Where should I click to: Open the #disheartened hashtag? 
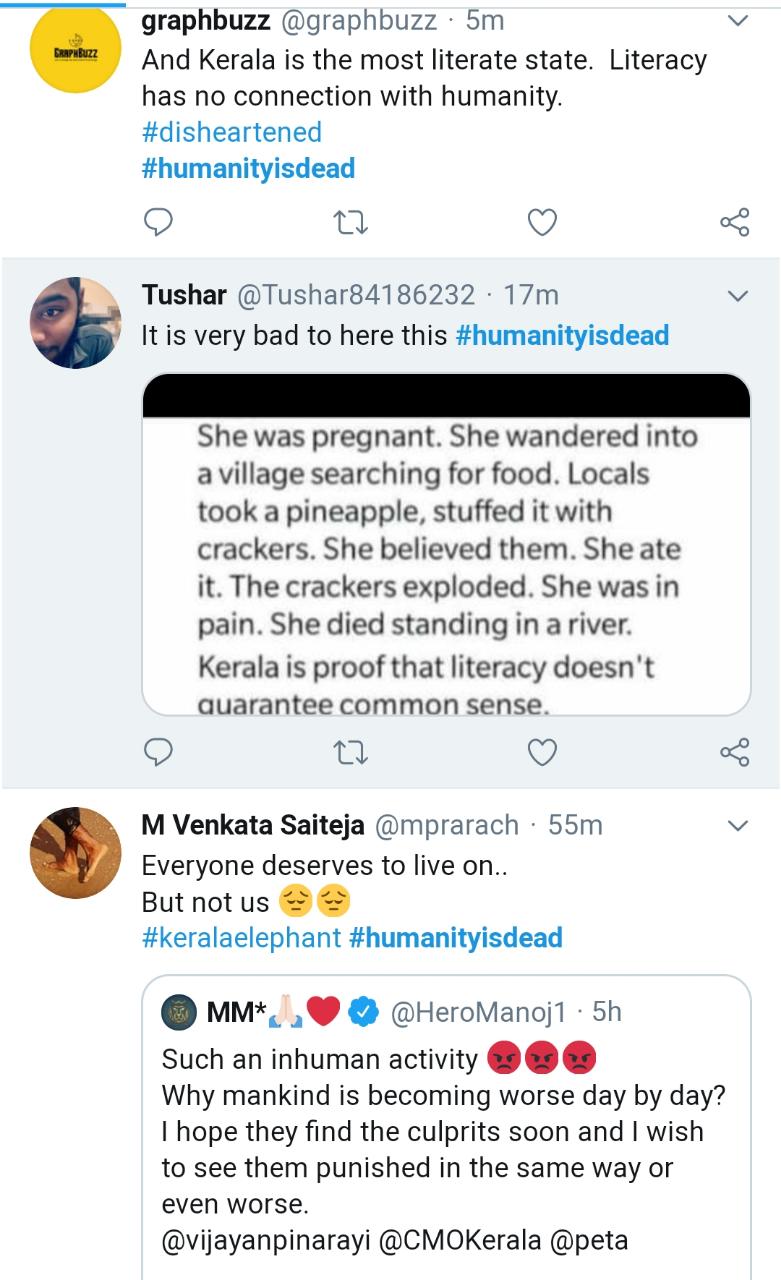(232, 132)
